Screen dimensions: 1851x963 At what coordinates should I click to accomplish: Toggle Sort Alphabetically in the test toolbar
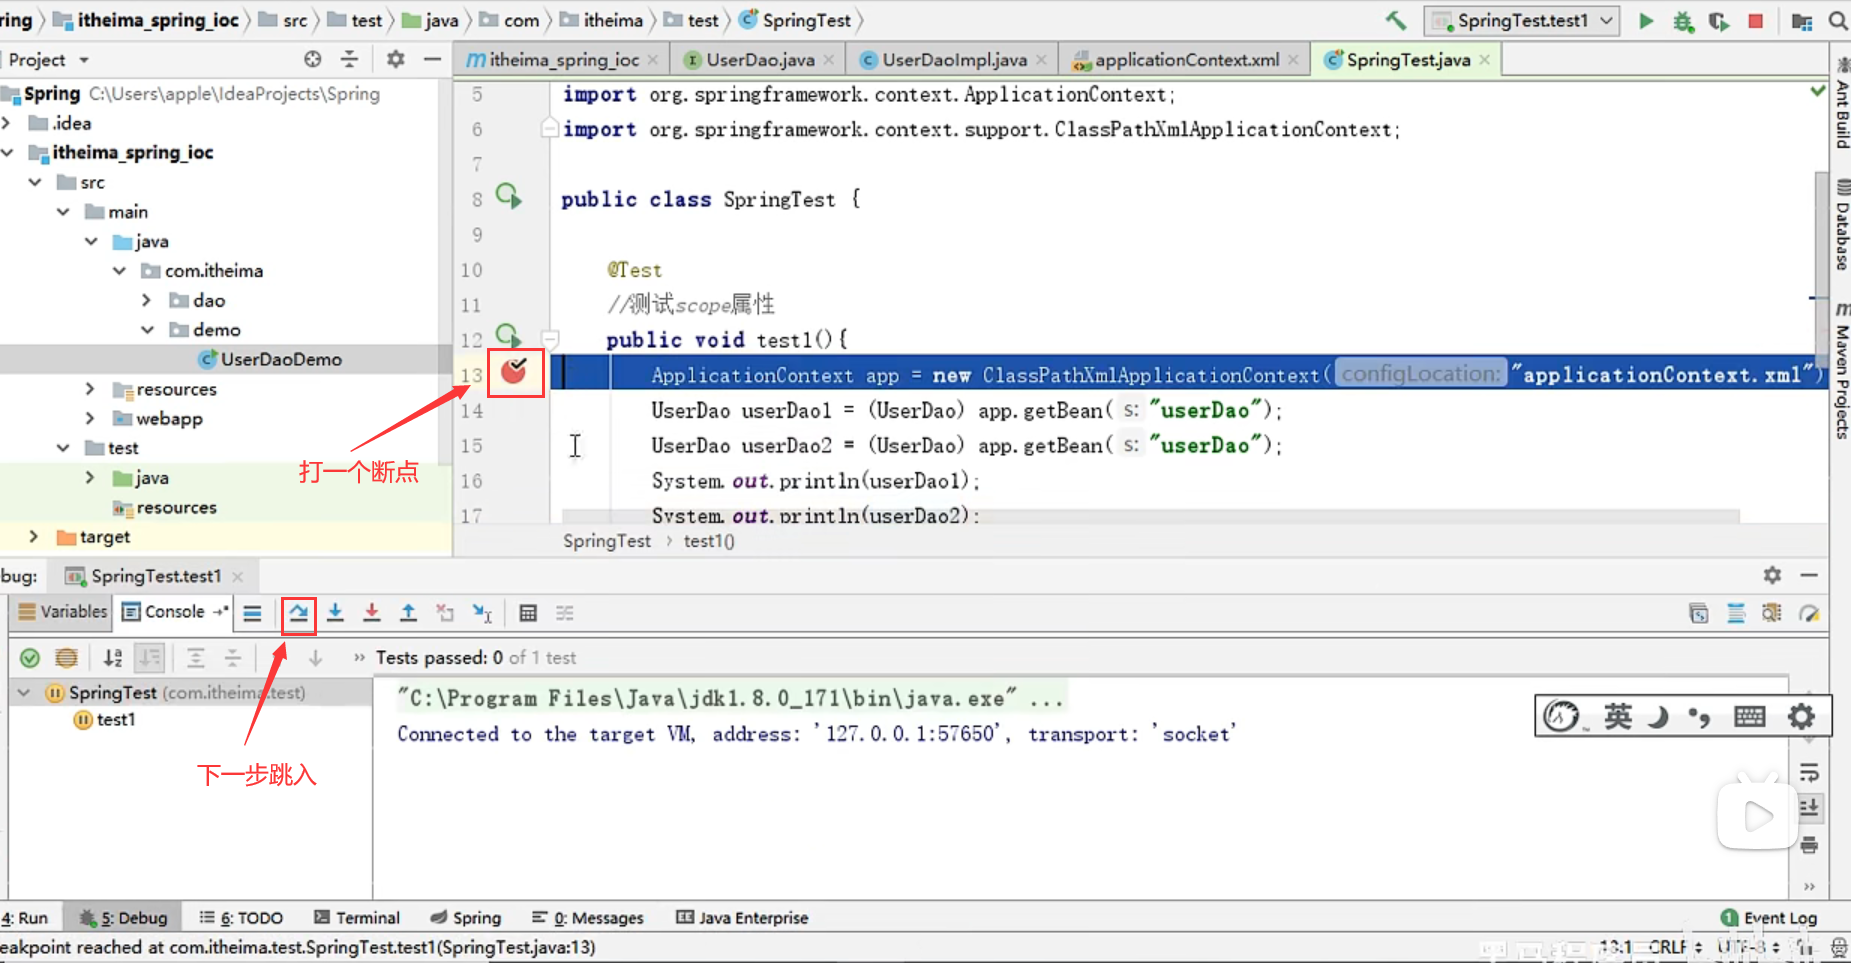[112, 657]
